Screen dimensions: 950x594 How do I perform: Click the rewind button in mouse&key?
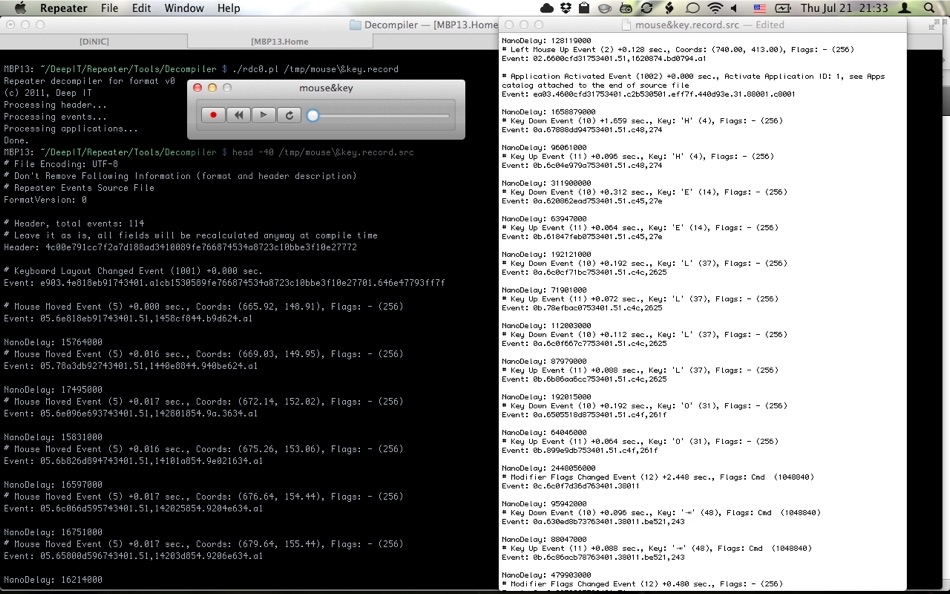click(x=239, y=115)
